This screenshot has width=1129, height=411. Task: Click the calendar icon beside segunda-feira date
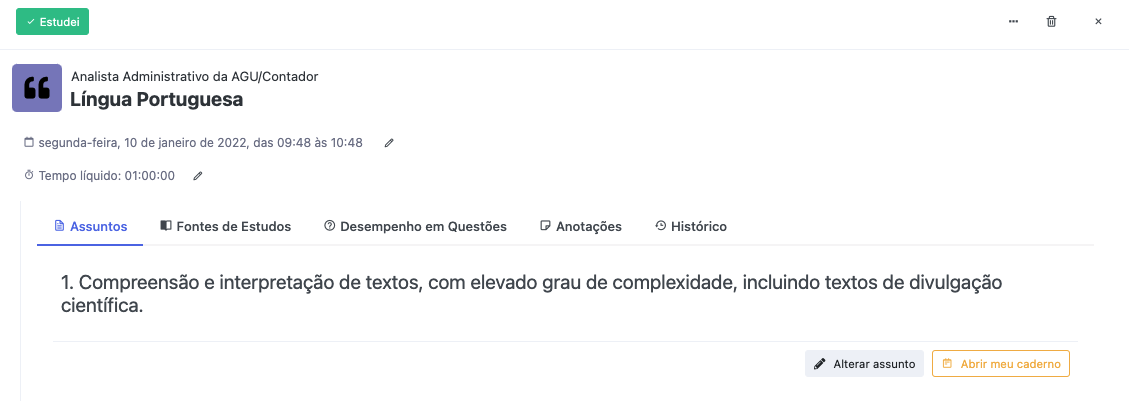pyautogui.click(x=29, y=143)
